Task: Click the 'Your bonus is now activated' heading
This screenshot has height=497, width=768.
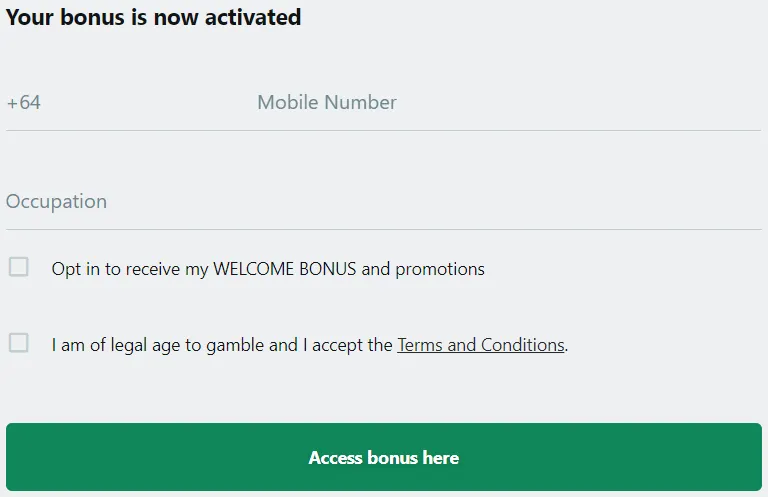Action: click(153, 17)
